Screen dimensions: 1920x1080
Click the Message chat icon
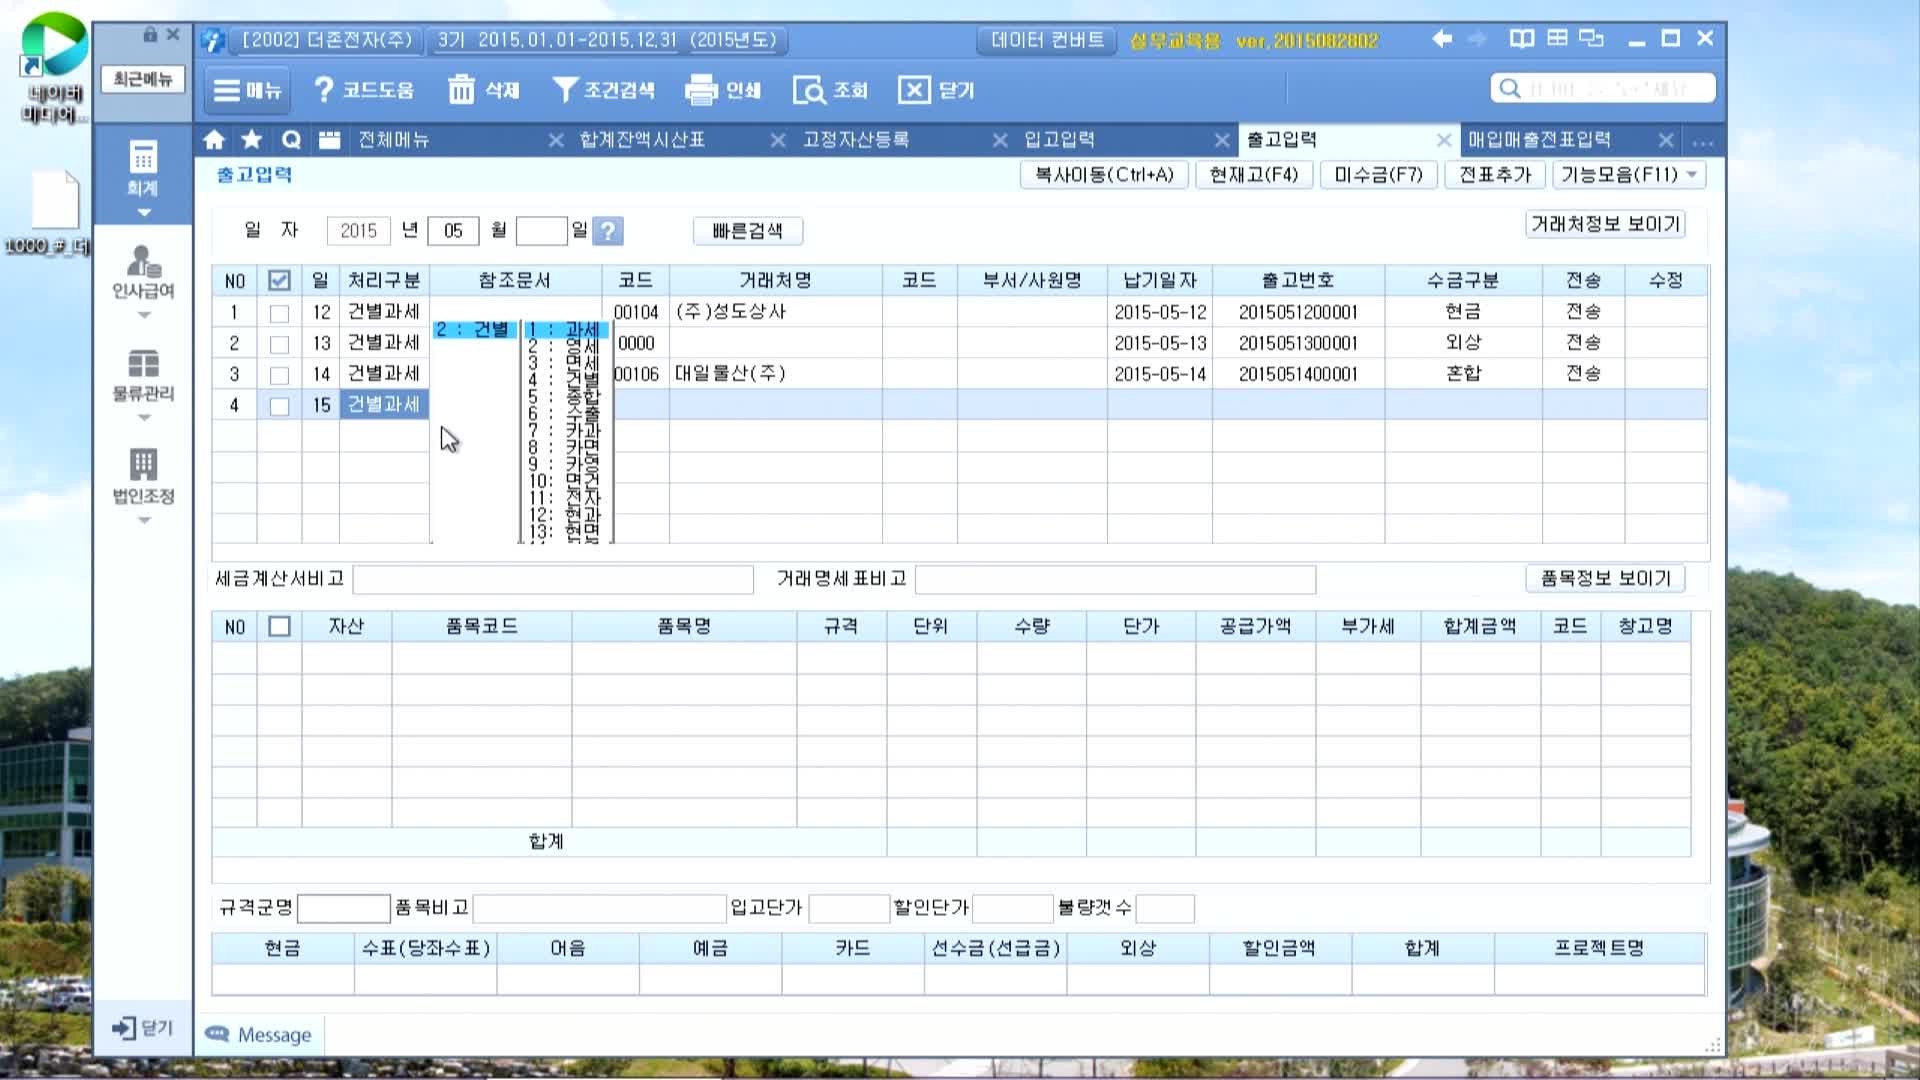(217, 1034)
